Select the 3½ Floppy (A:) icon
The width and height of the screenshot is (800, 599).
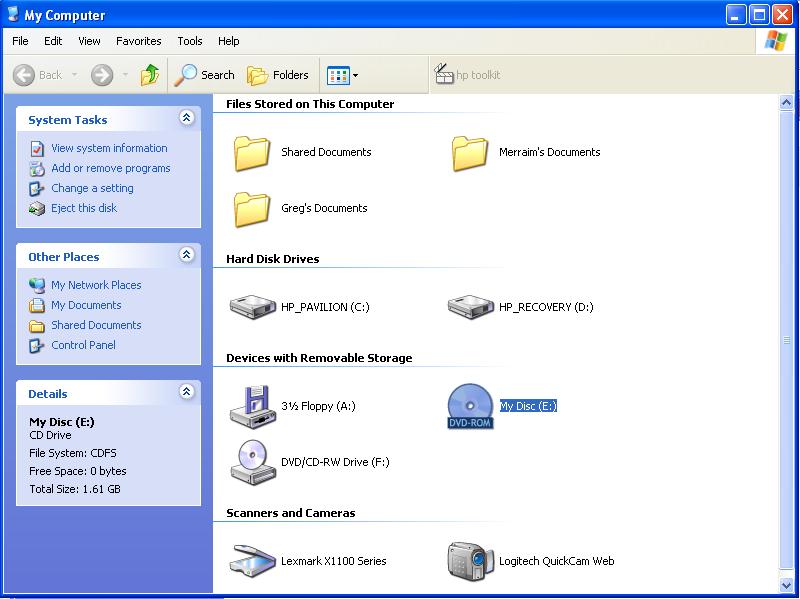tap(253, 407)
